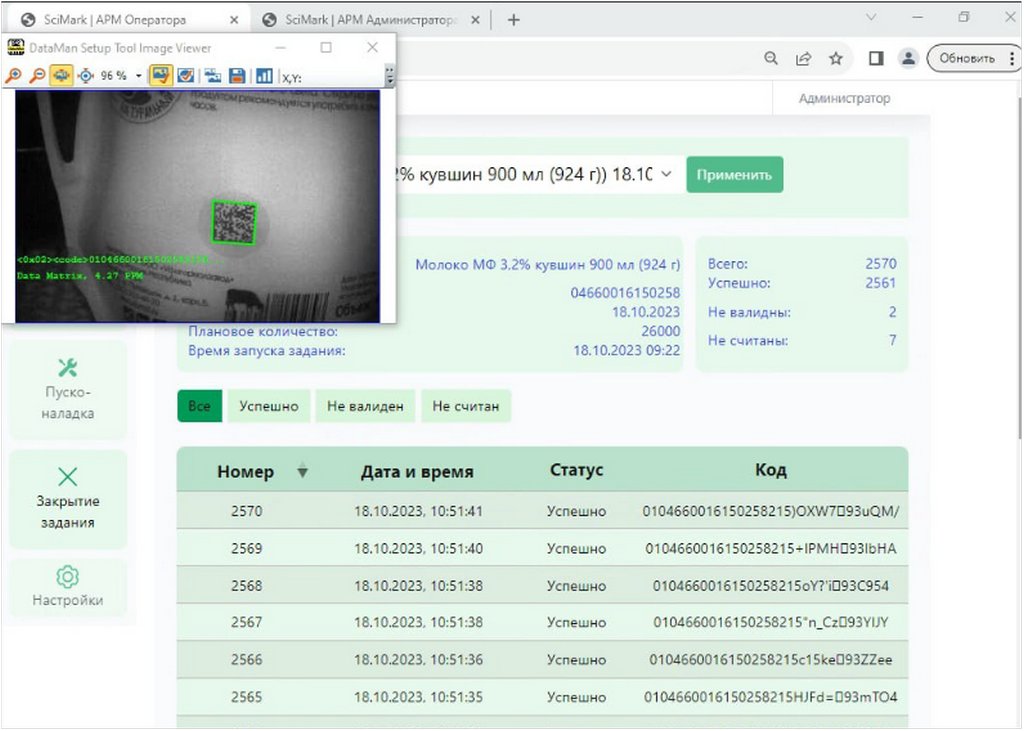The width and height of the screenshot is (1024, 731).
Task: Open a new browser tab
Action: tap(514, 20)
